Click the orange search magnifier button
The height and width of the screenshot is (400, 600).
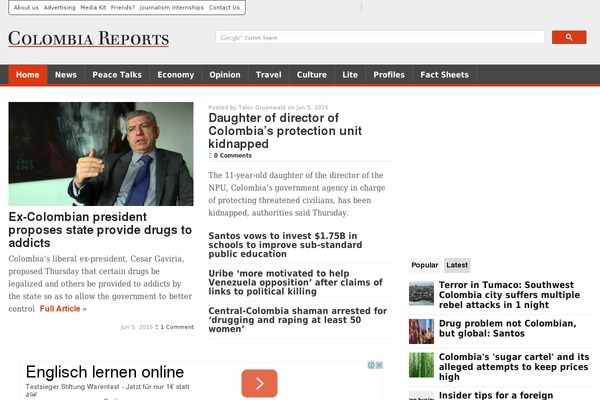point(569,37)
